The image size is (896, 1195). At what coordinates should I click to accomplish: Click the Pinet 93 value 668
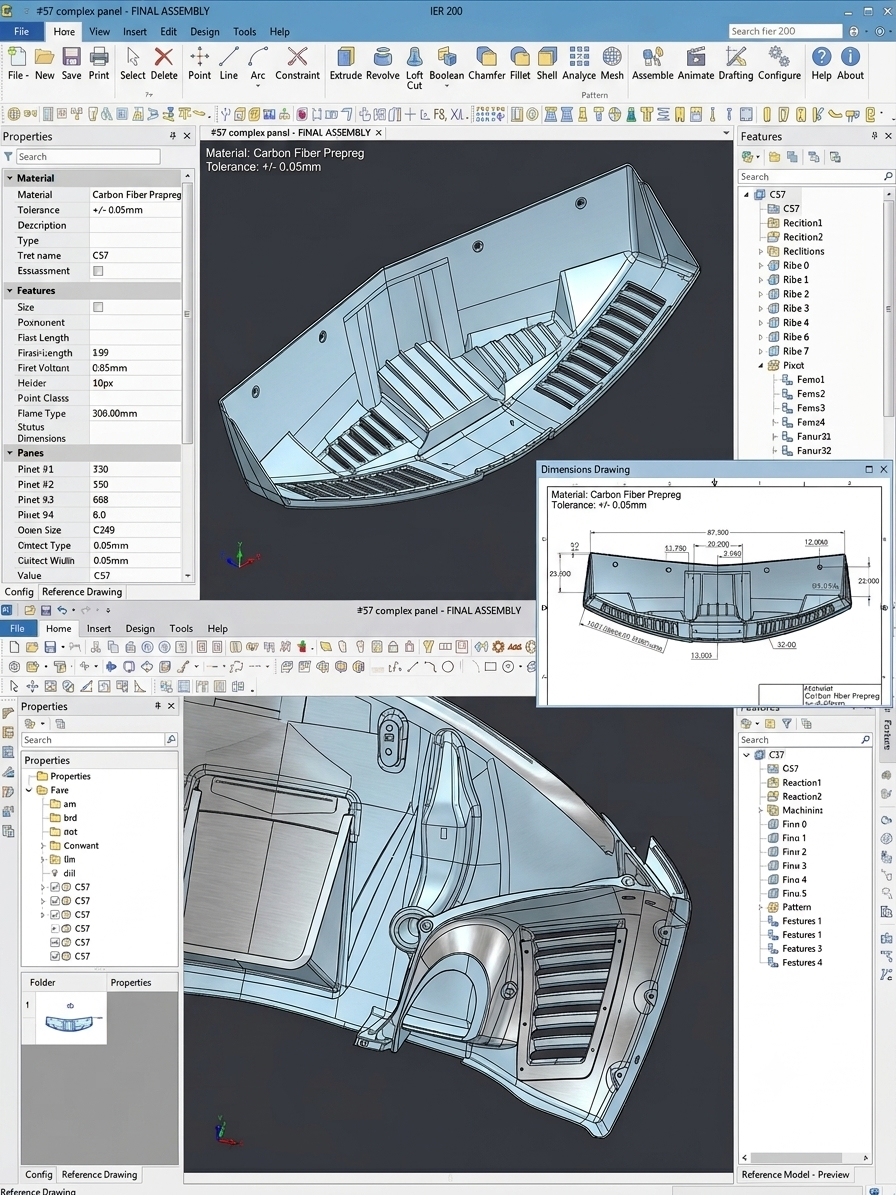tap(101, 500)
